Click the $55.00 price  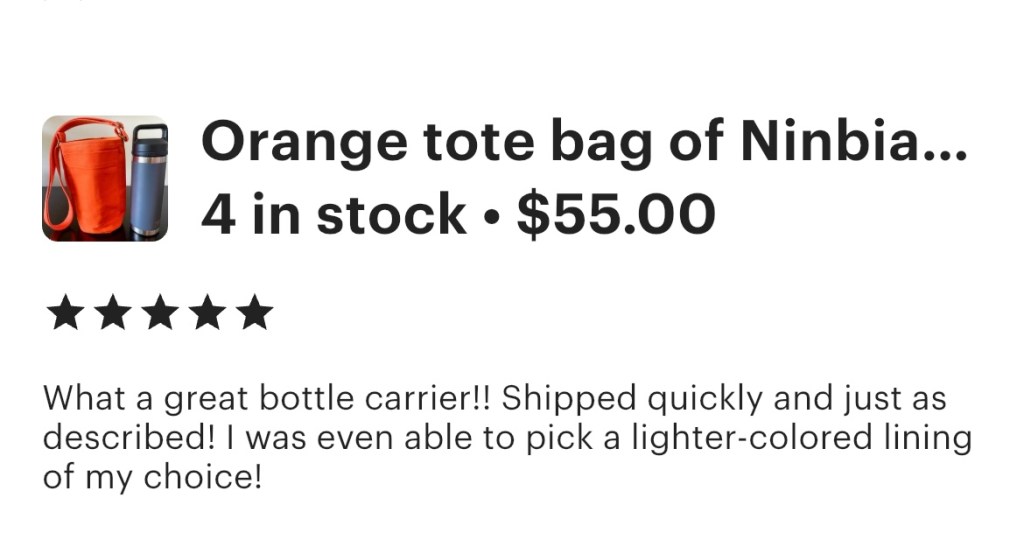click(x=615, y=214)
